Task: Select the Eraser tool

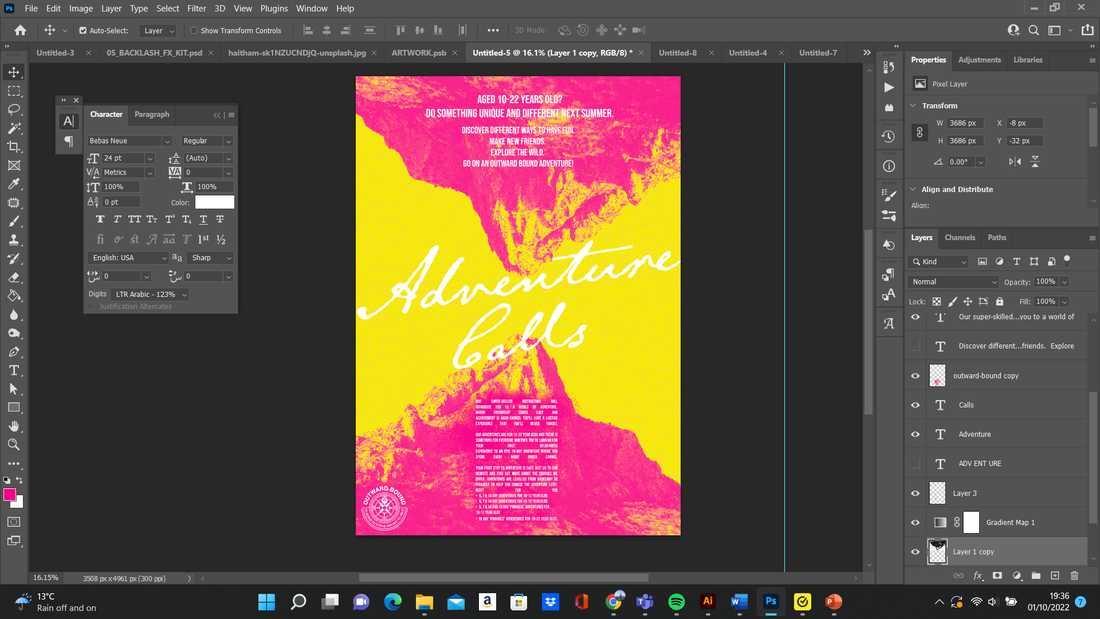Action: coord(14,277)
